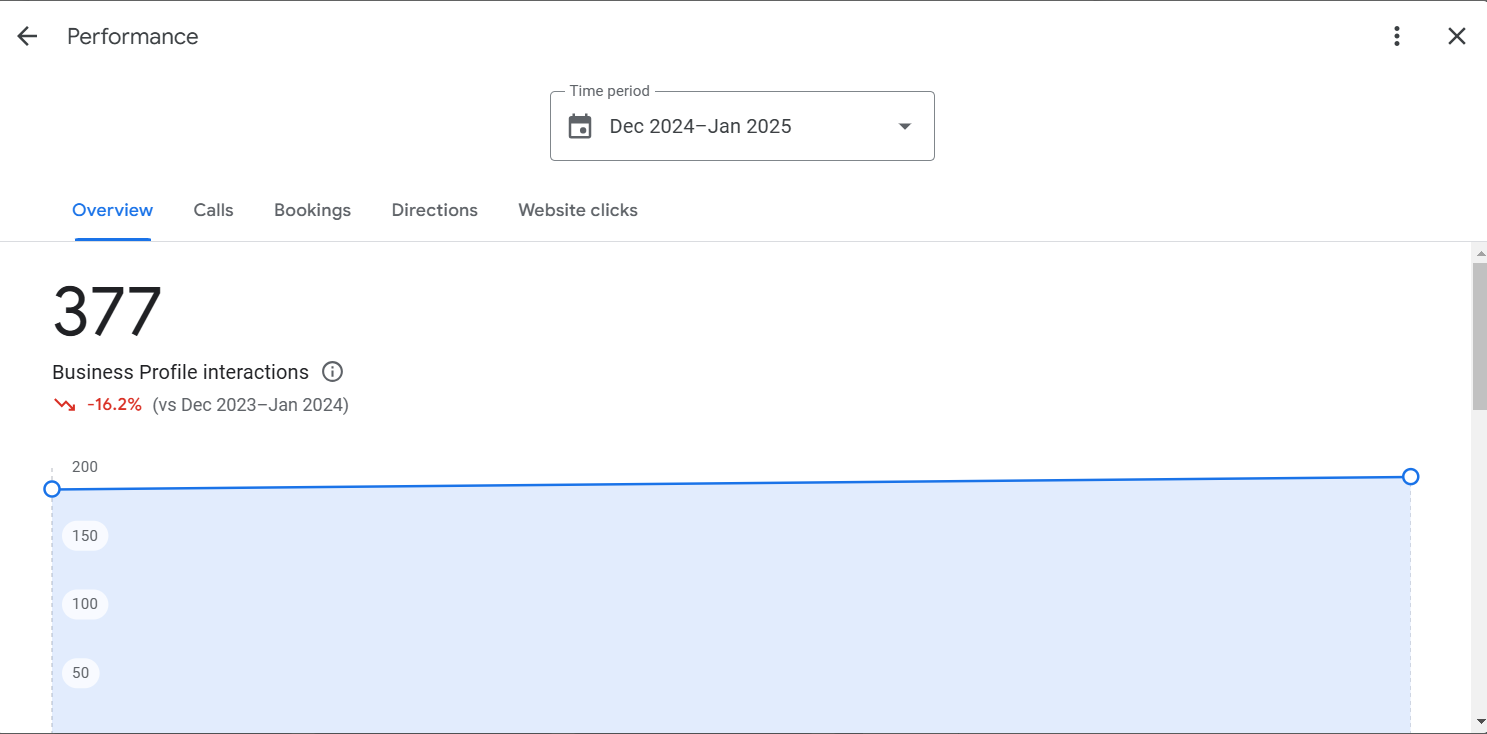
Task: Switch to Website clicks tab
Action: coord(578,210)
